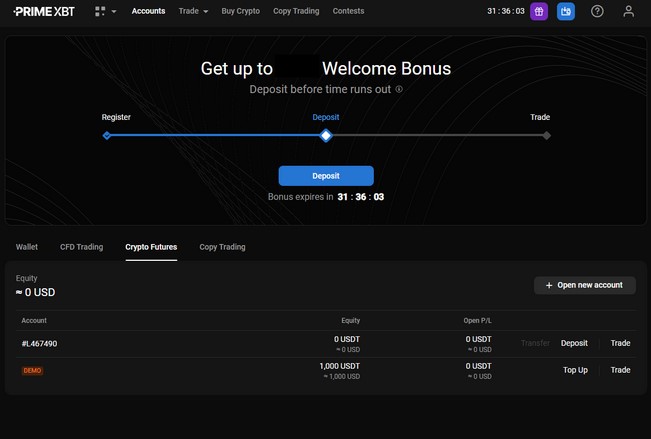Click the purple gift bonus icon
Screen dimensions: 651x439
pyautogui.click(x=539, y=11)
